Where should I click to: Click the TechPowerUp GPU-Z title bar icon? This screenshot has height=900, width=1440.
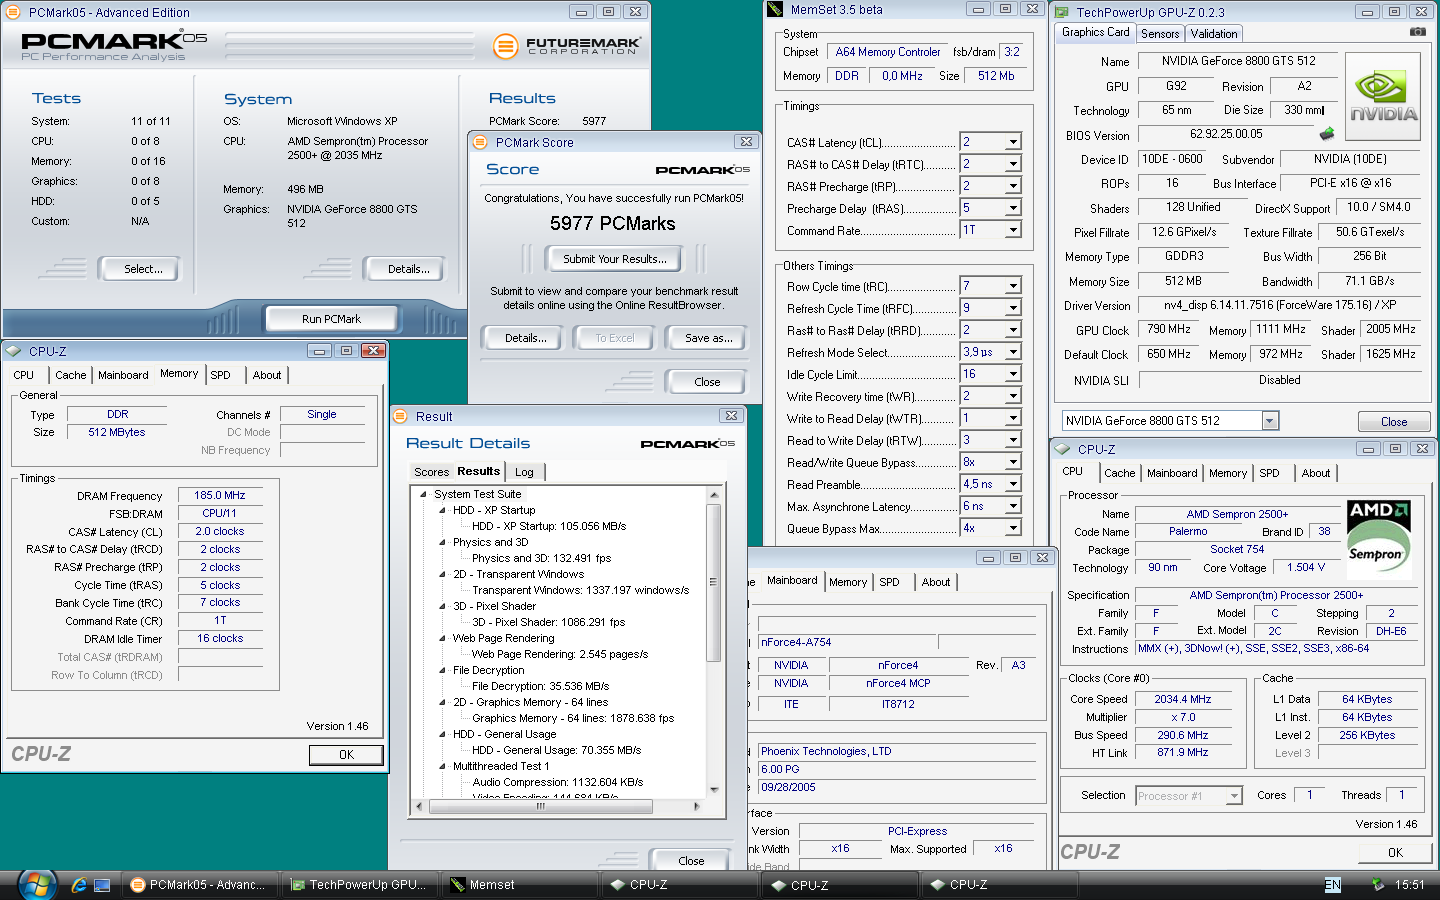click(1063, 12)
